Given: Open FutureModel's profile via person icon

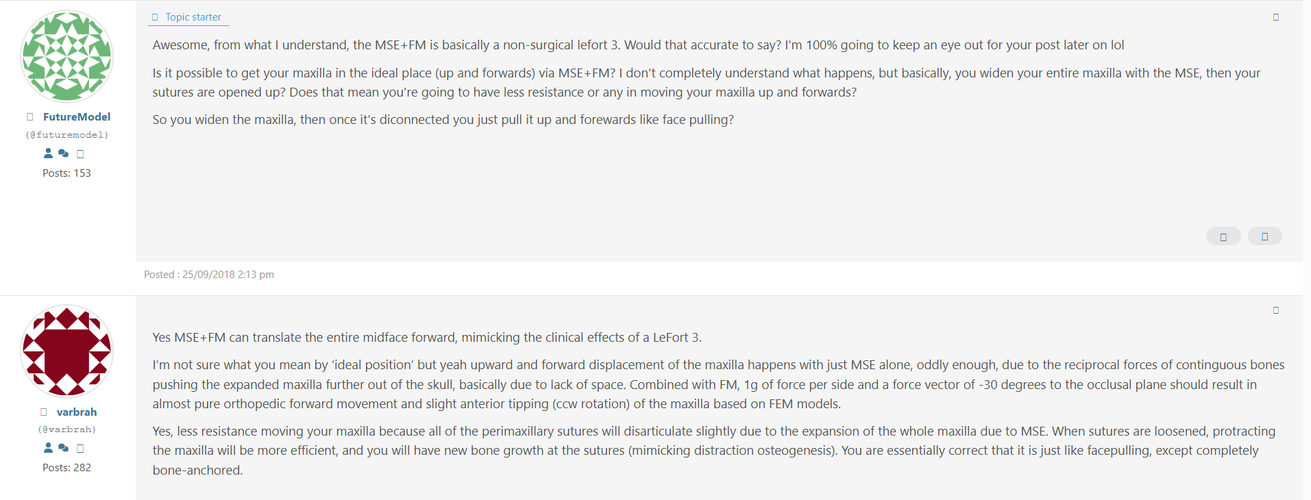Looking at the screenshot, I should [48, 154].
